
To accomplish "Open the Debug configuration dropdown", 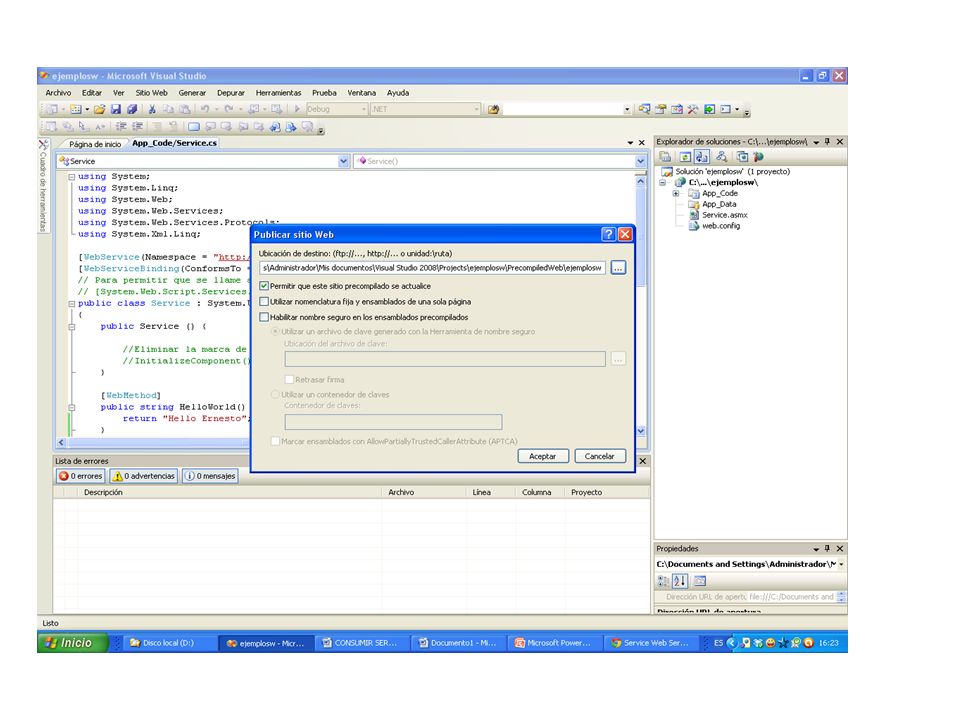I will coord(364,109).
